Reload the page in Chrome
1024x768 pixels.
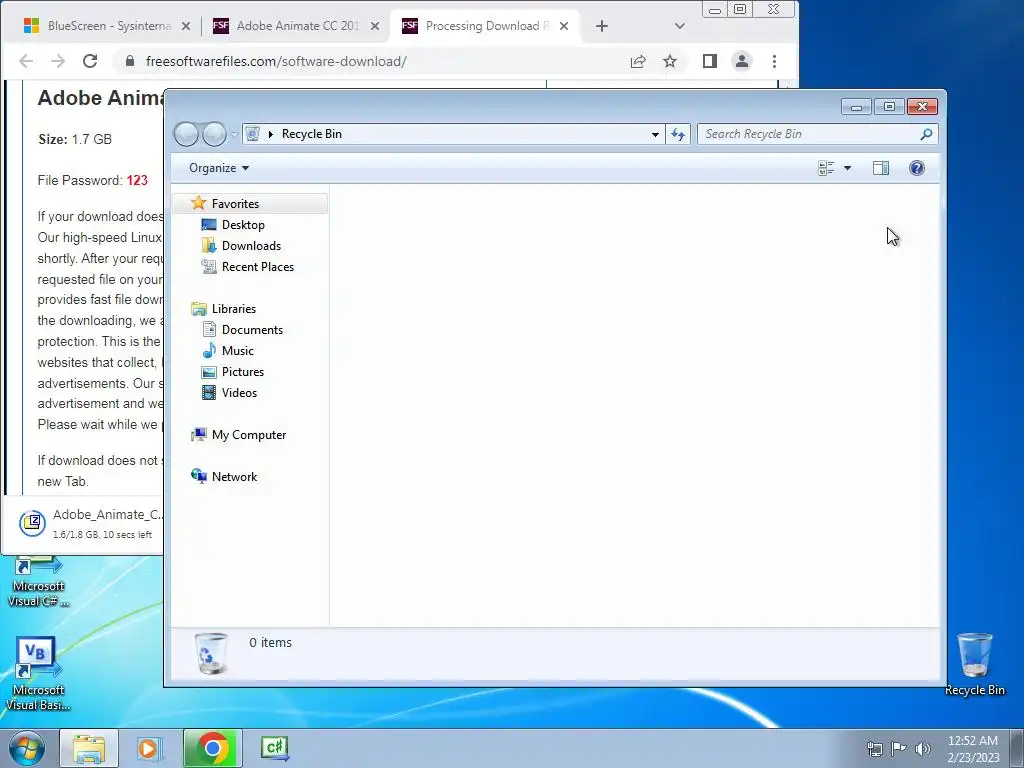90,61
